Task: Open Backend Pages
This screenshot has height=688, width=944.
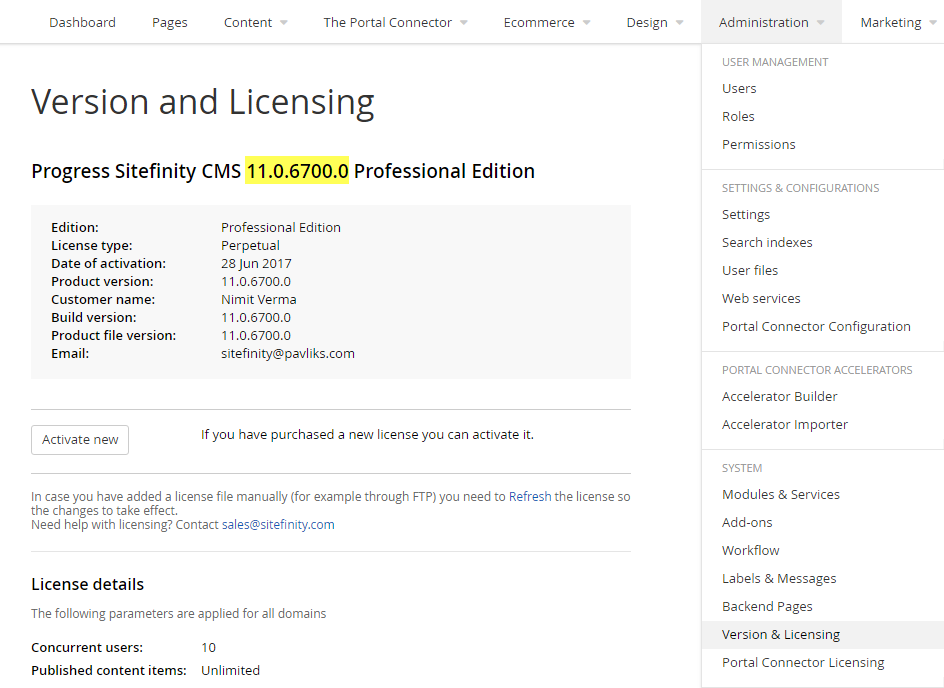Action: coord(767,606)
